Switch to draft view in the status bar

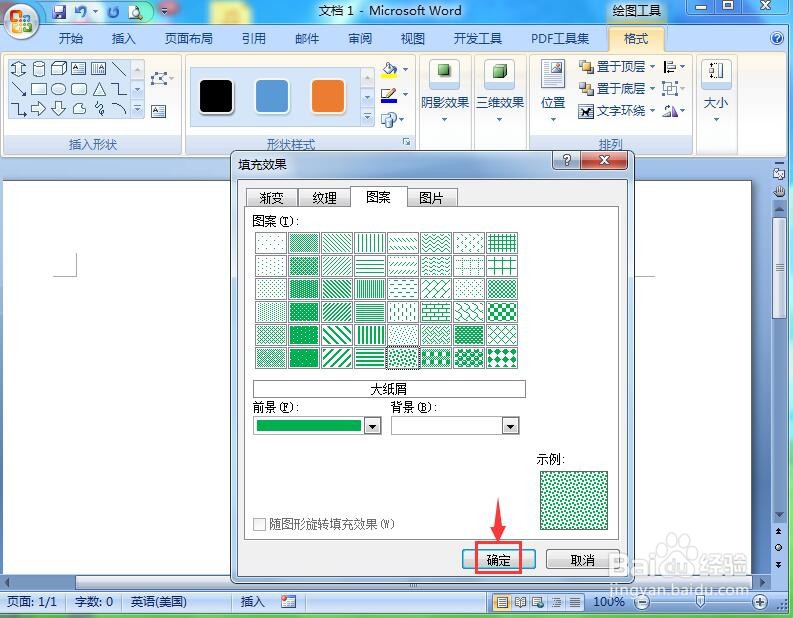(575, 602)
